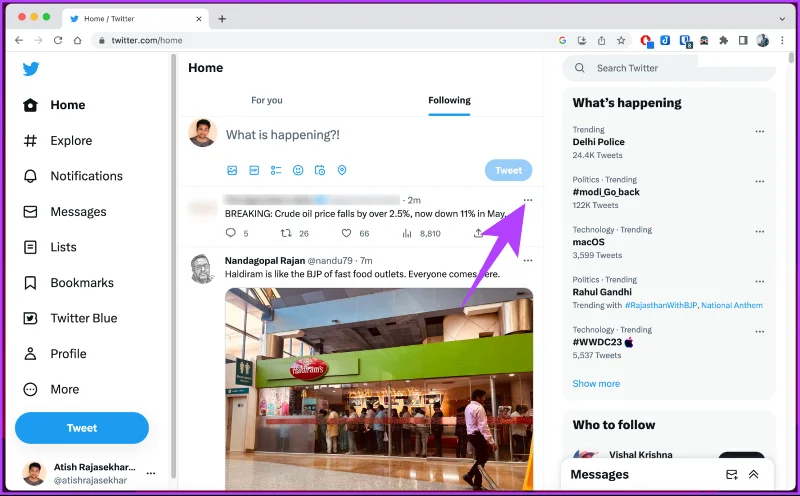
Task: Open Lists in the sidebar
Action: pos(50,247)
